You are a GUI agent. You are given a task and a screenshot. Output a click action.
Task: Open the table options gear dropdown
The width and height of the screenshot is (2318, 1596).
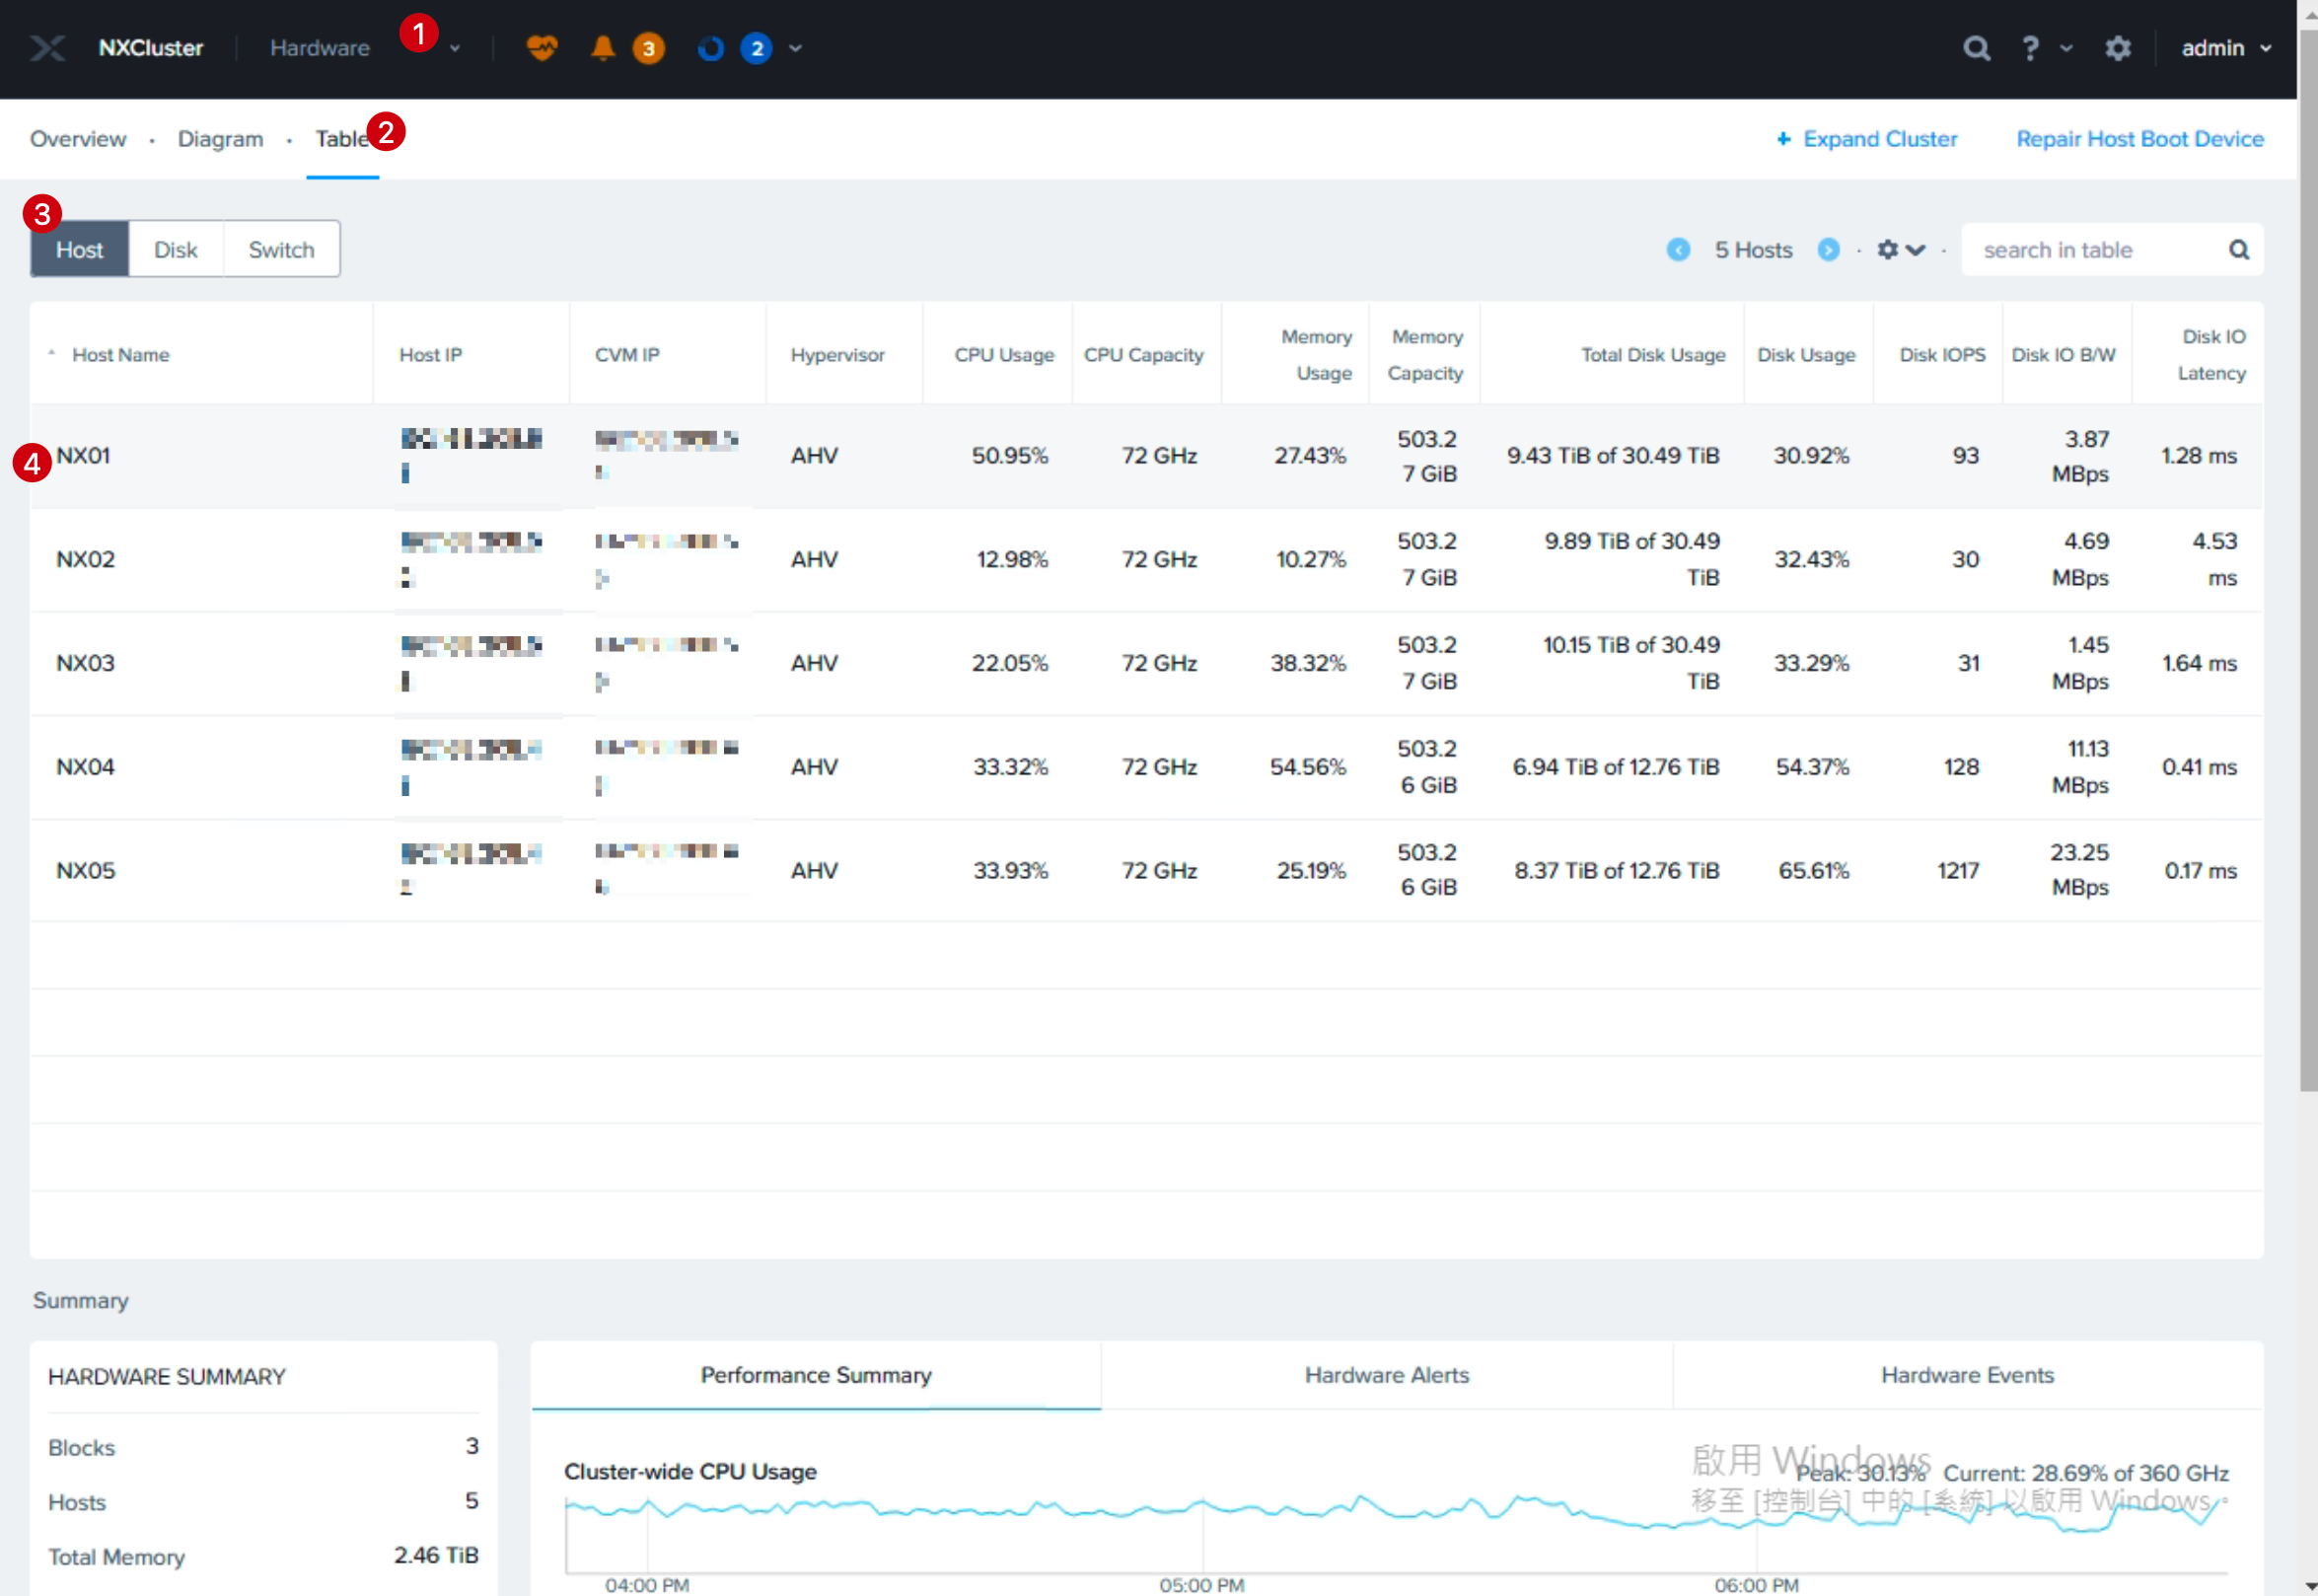coord(1900,250)
